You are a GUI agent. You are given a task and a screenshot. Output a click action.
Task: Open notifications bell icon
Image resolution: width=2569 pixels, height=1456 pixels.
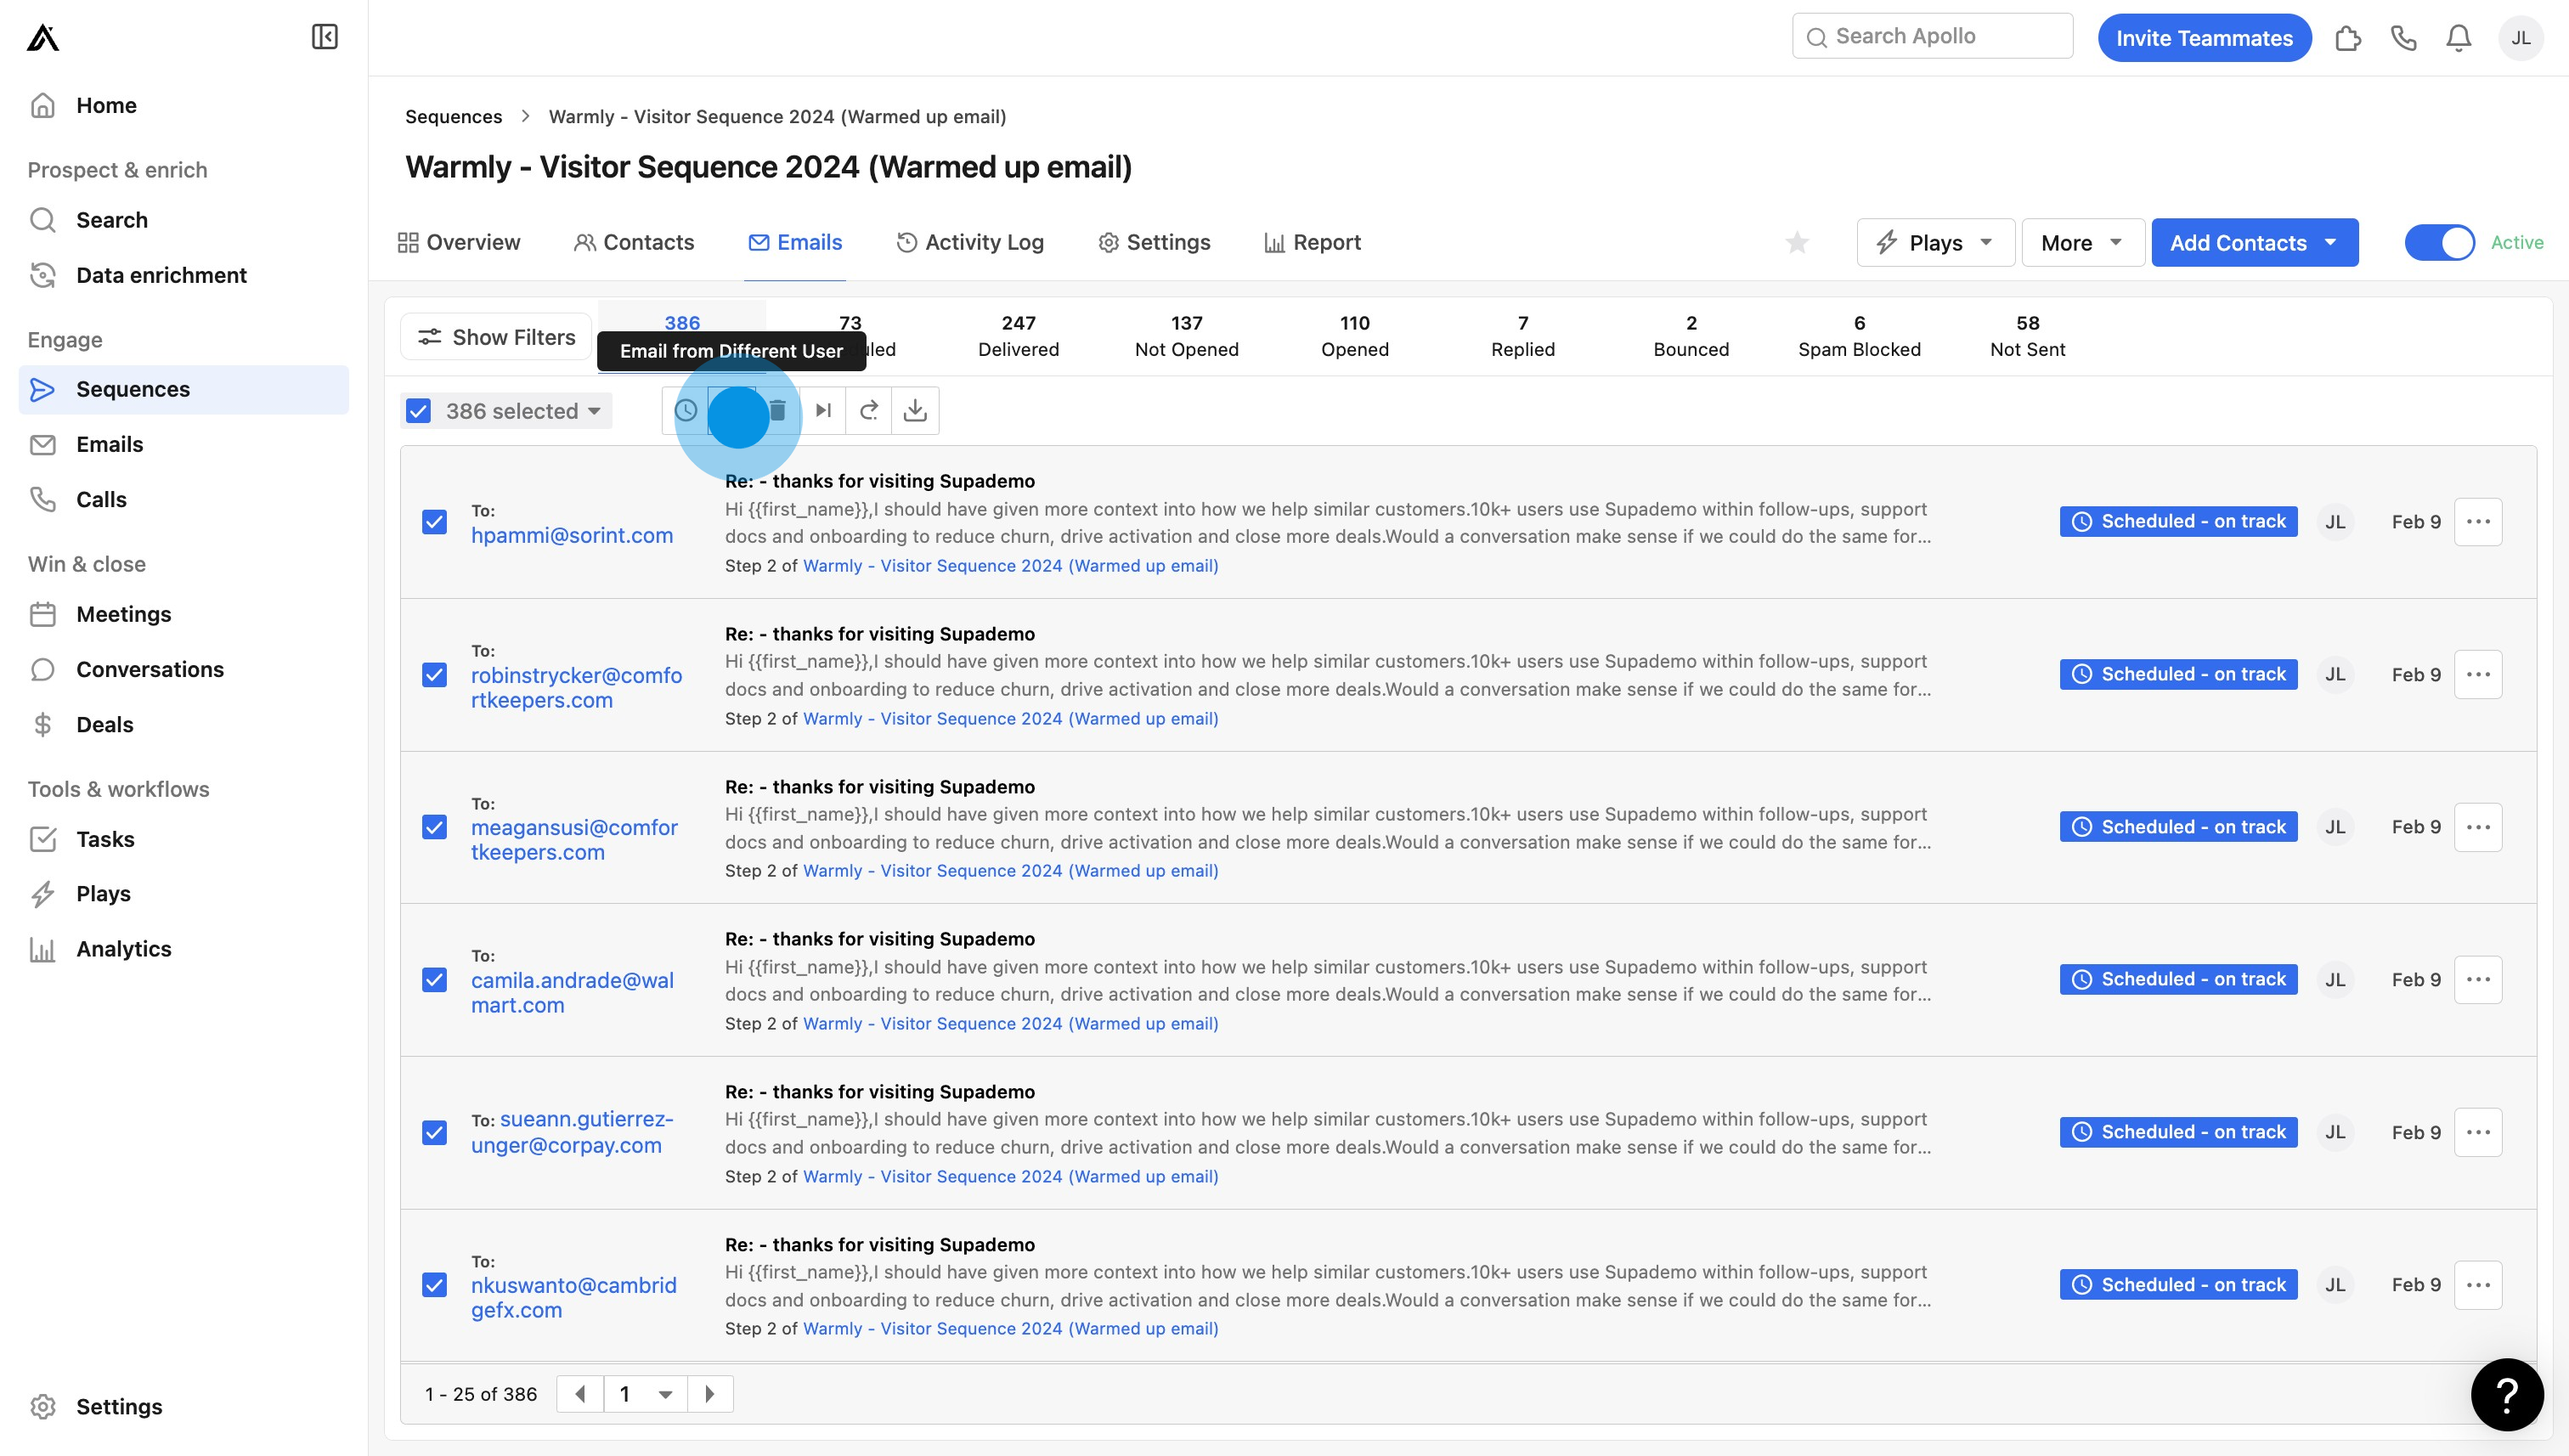[2458, 38]
